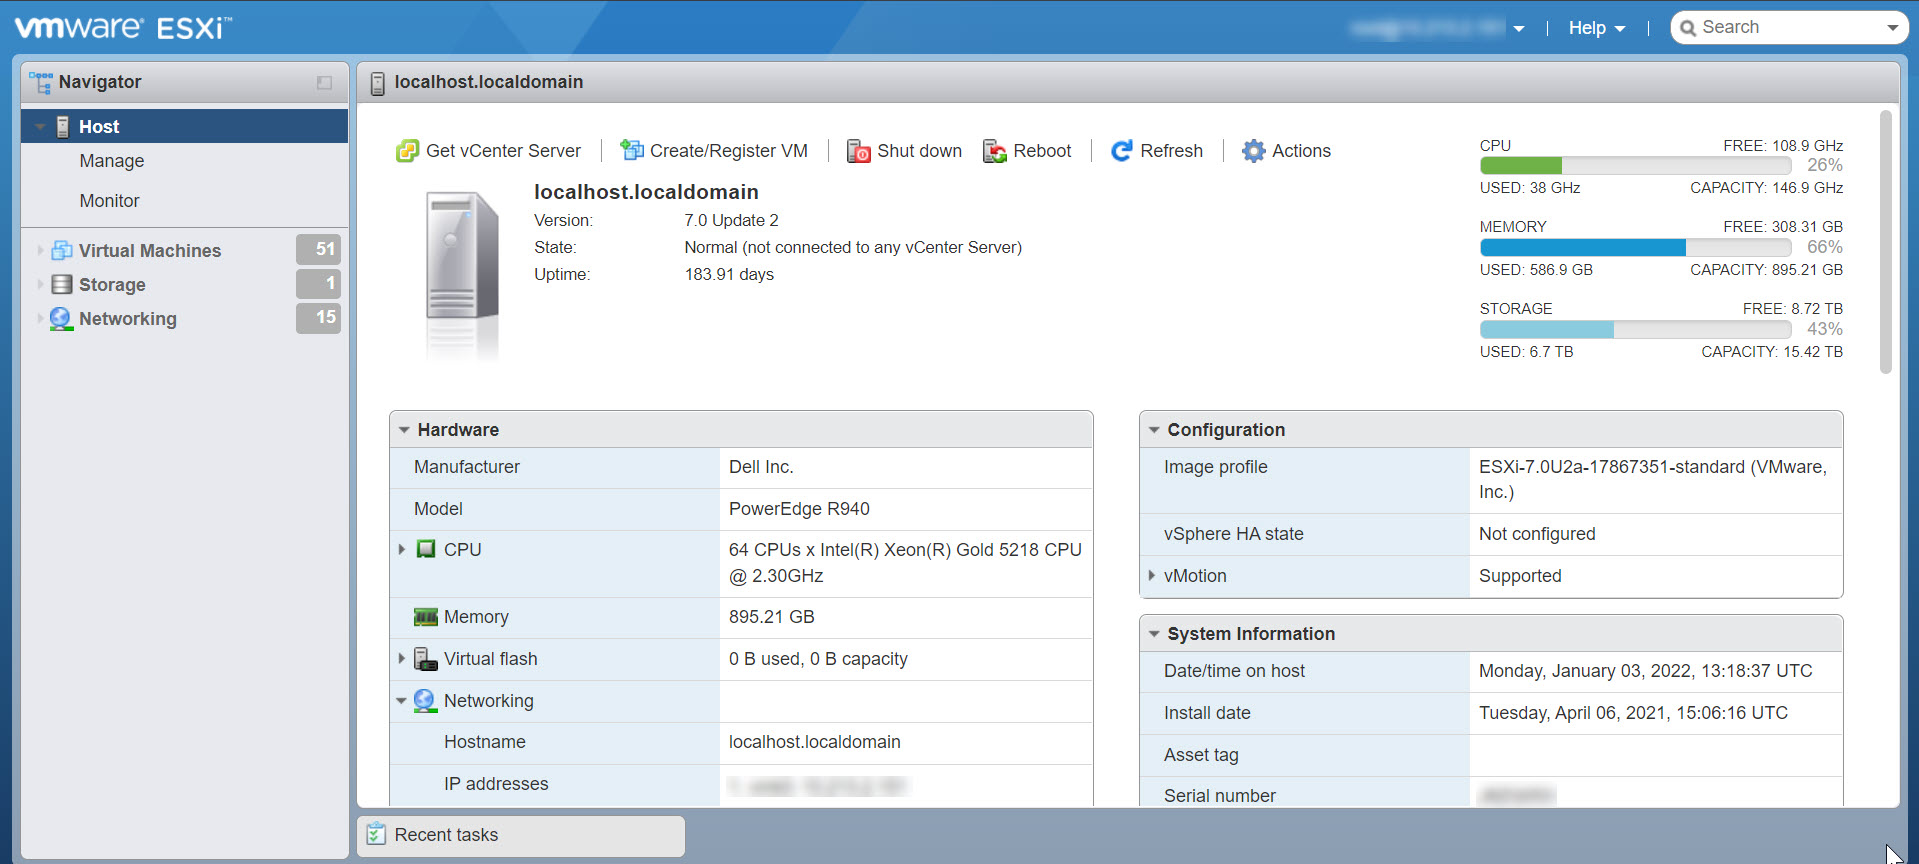1919x864 pixels.
Task: Click the Refresh arrow icon
Action: (1122, 151)
